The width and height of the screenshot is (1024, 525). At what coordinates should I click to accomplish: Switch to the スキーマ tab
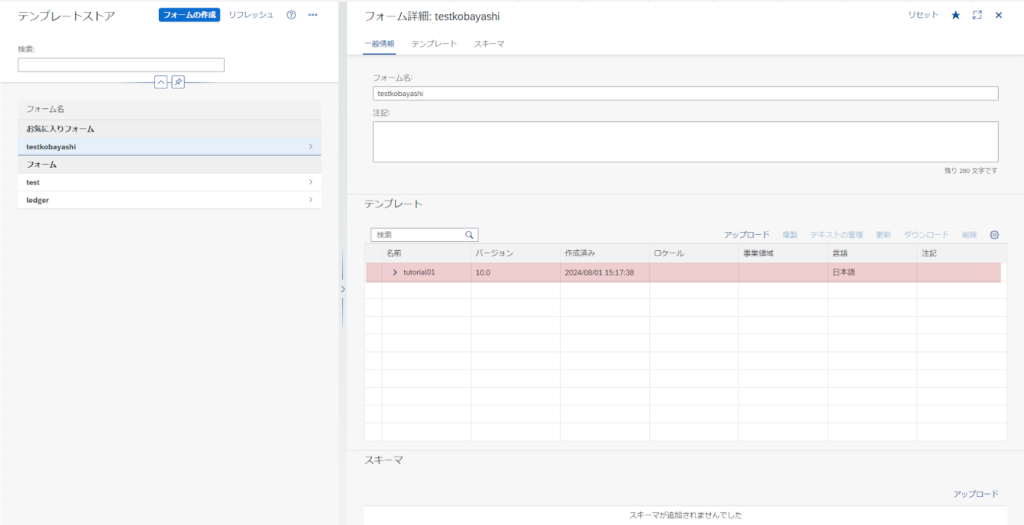point(489,44)
